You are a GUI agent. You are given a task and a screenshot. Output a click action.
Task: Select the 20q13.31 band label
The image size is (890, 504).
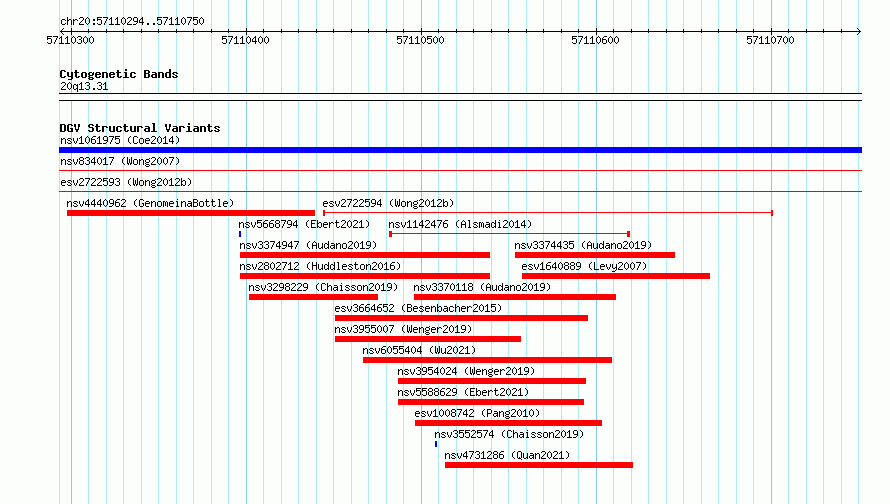(x=84, y=86)
